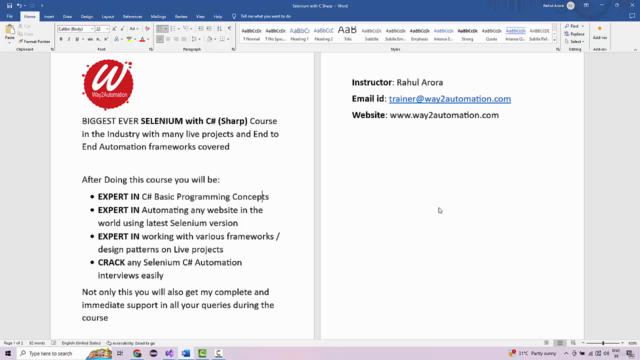Open the font size dropdown
The image size is (640, 360).
(x=107, y=29)
